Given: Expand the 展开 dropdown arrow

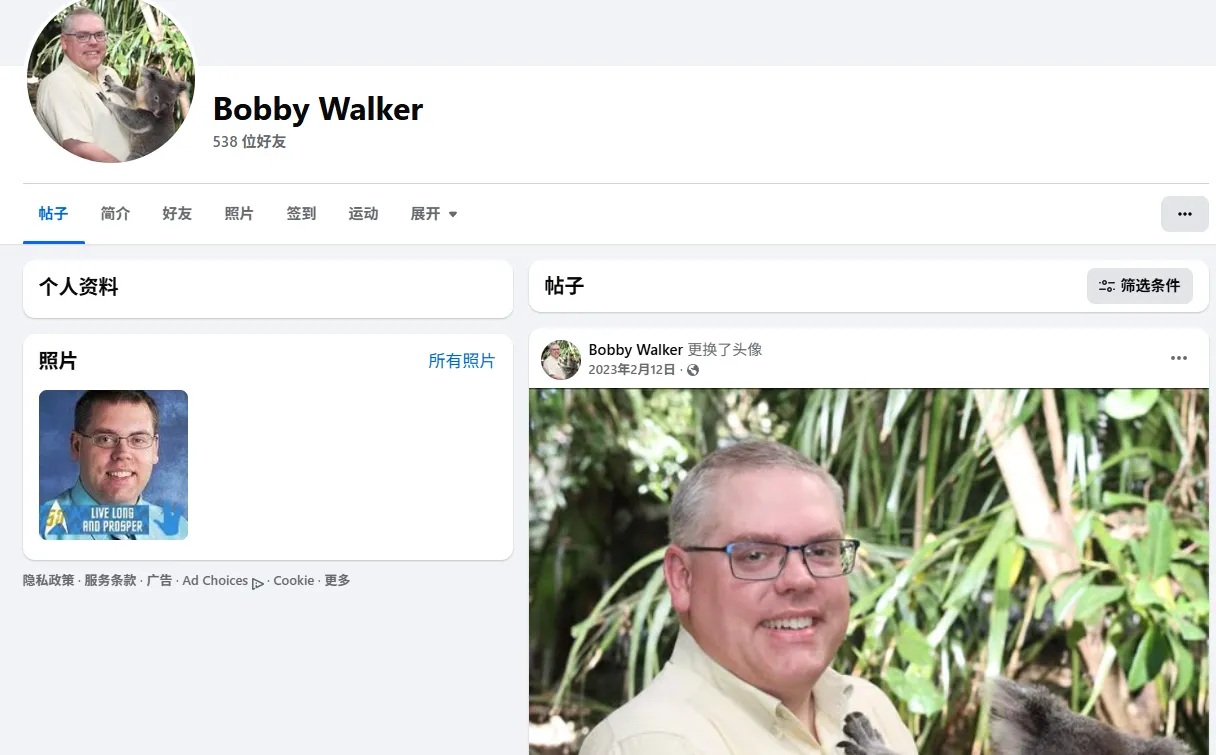Looking at the screenshot, I should (453, 215).
